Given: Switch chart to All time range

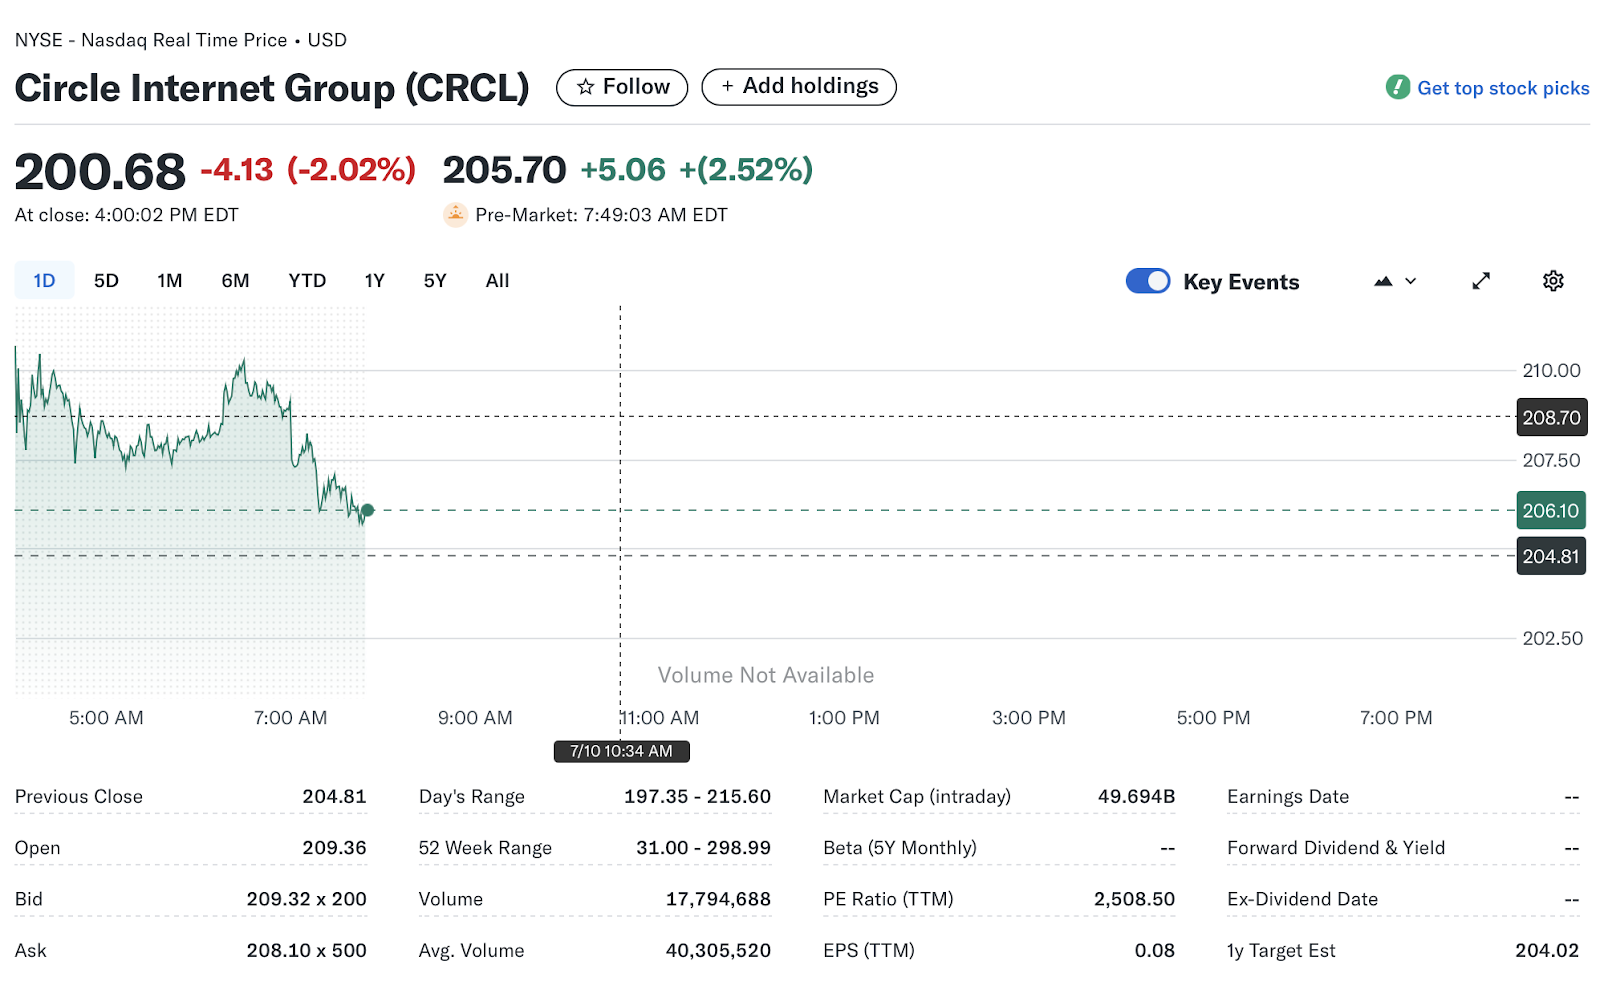Looking at the screenshot, I should (x=497, y=281).
